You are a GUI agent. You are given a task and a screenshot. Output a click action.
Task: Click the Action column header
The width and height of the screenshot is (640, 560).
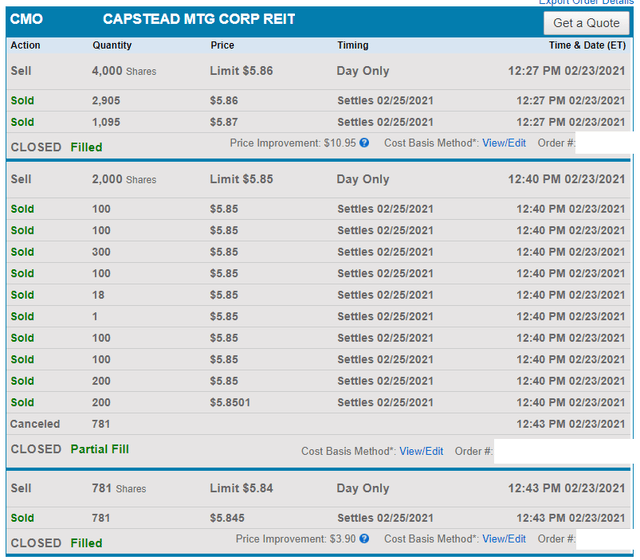[x=25, y=45]
